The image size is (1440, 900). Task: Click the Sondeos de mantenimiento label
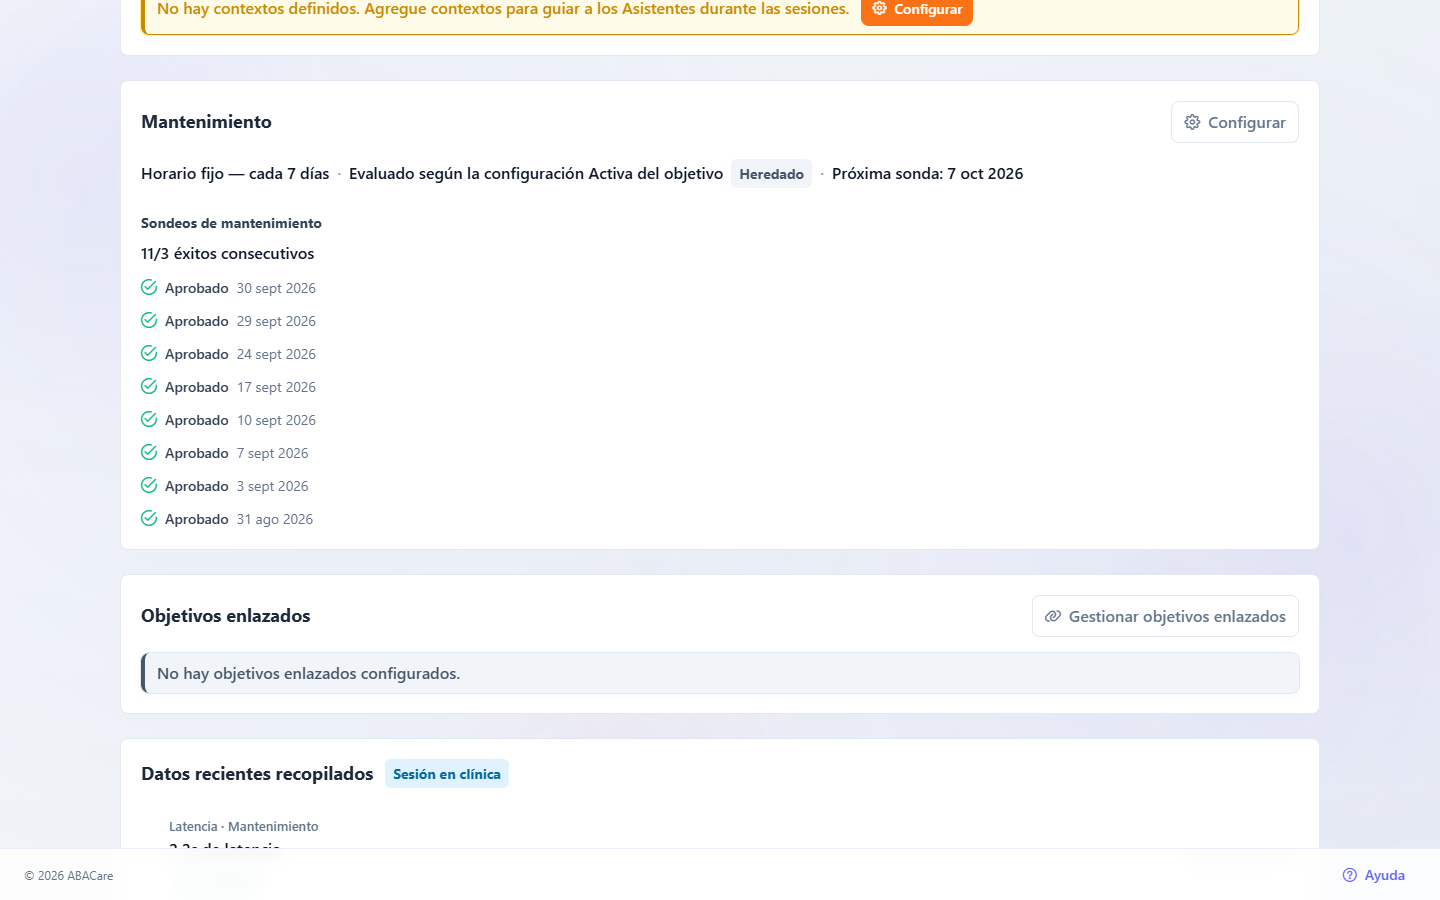click(x=231, y=223)
